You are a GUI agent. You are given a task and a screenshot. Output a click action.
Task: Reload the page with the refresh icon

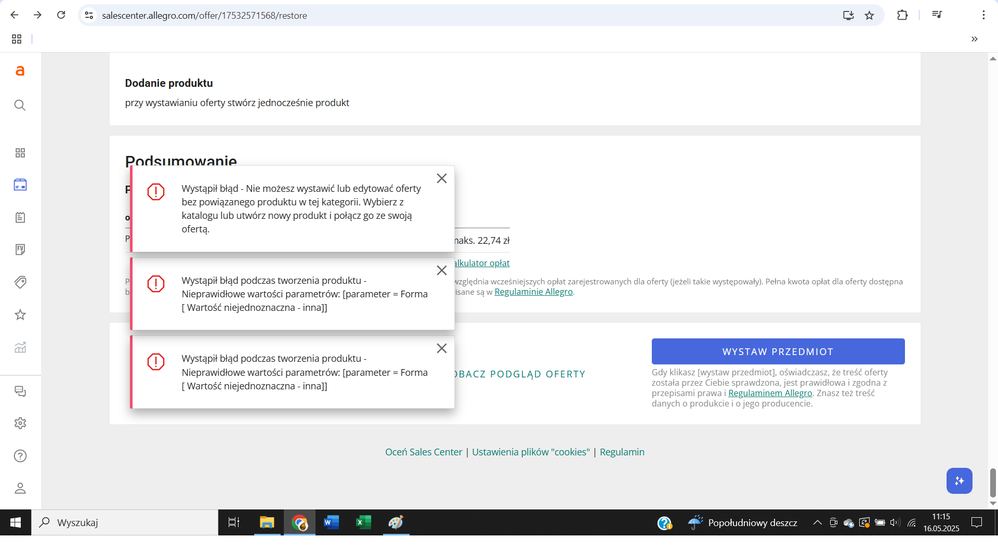[61, 15]
